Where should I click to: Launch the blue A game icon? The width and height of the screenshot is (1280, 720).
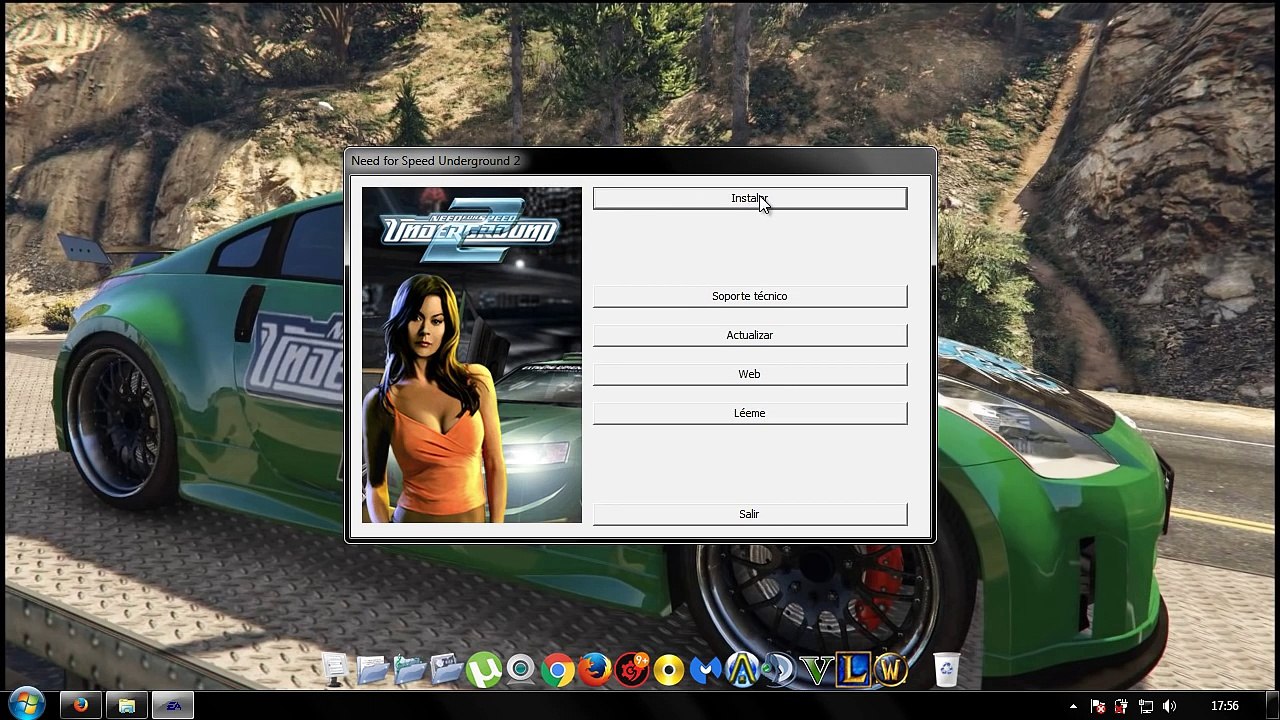tap(742, 669)
